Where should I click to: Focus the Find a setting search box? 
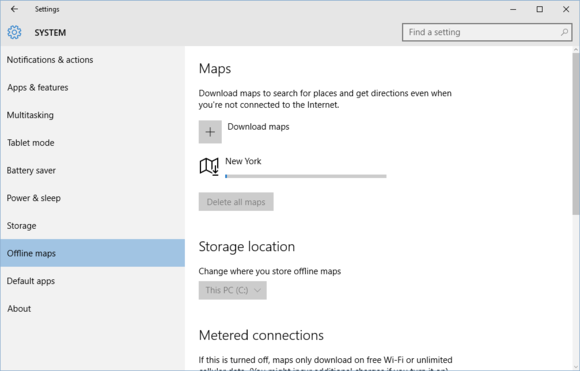click(487, 32)
